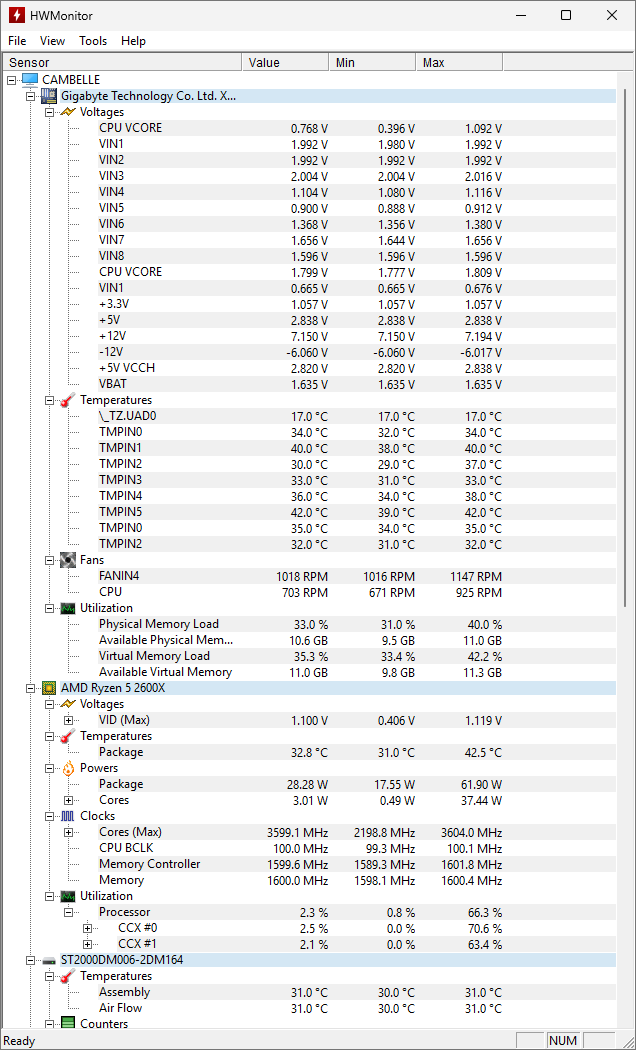Click the vertical scrollbar thumb

click(x=626, y=348)
